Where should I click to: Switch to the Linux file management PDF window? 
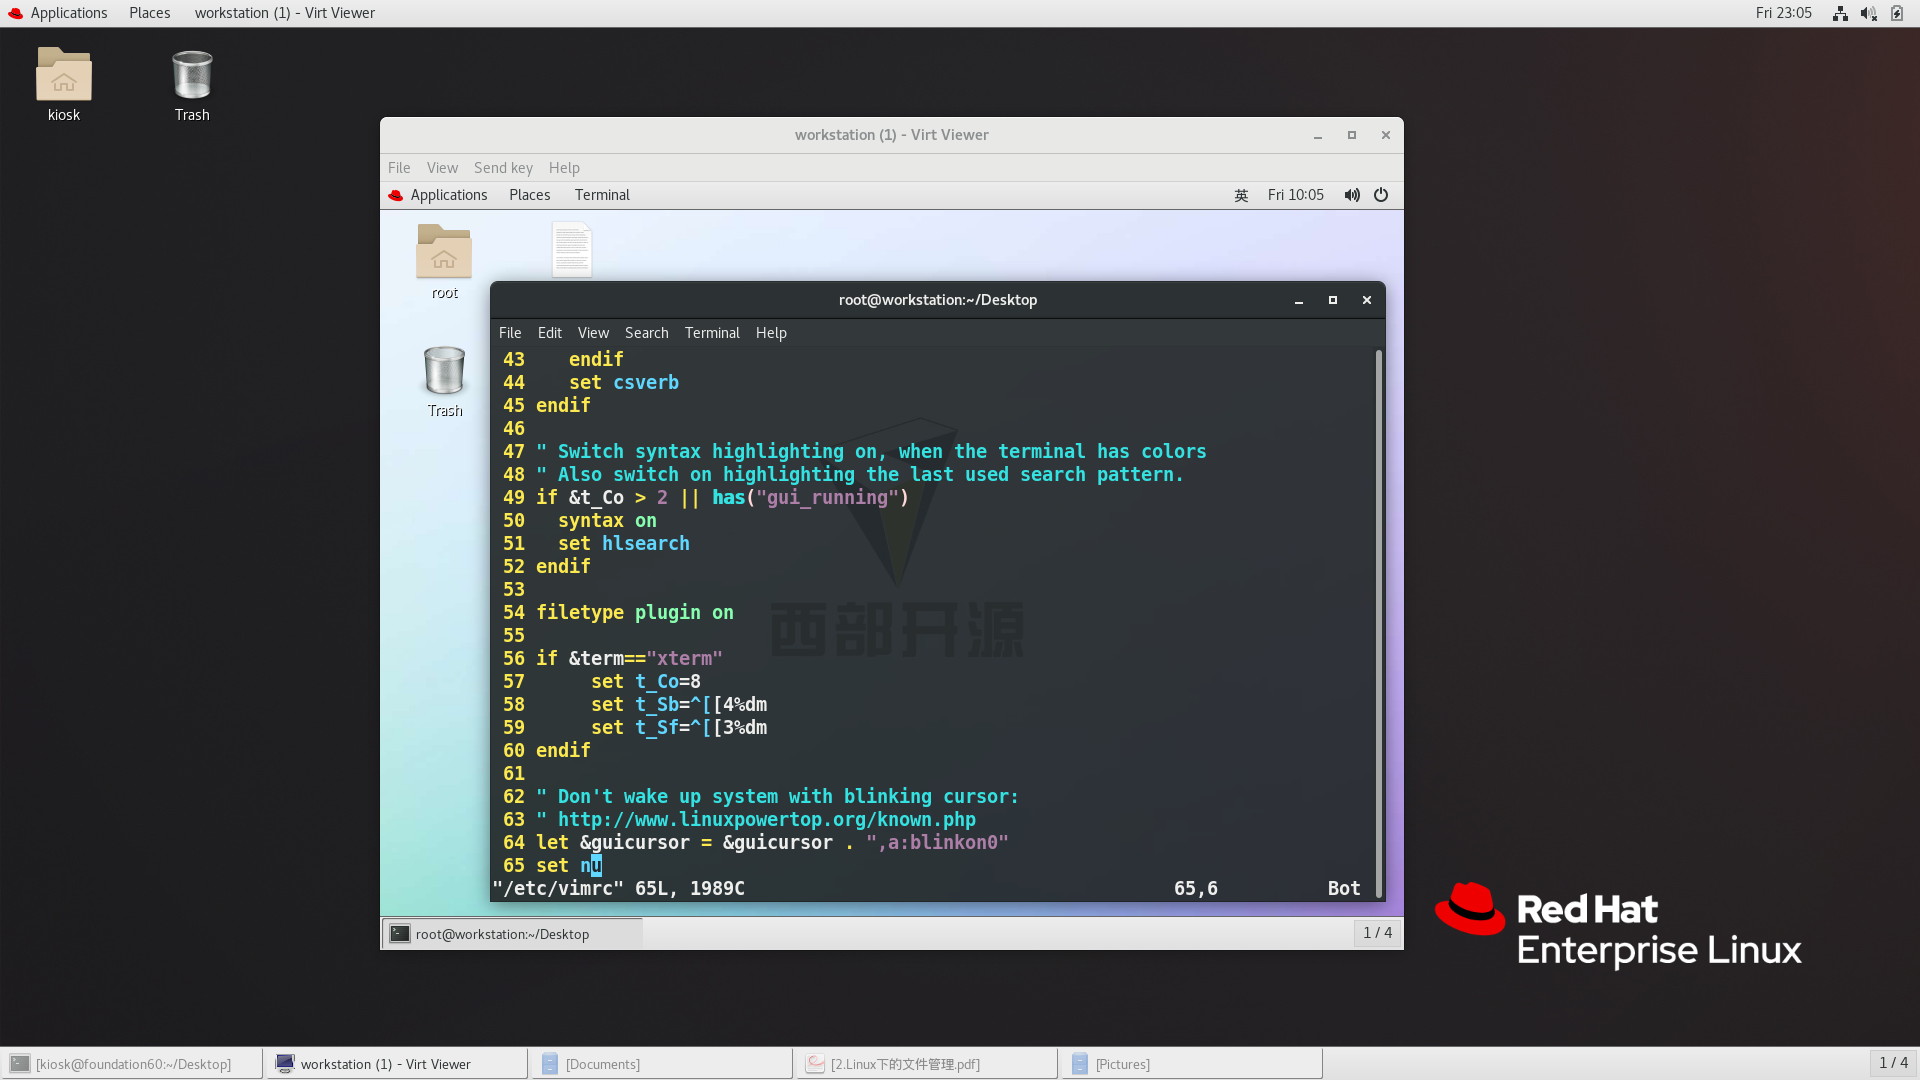point(904,1064)
